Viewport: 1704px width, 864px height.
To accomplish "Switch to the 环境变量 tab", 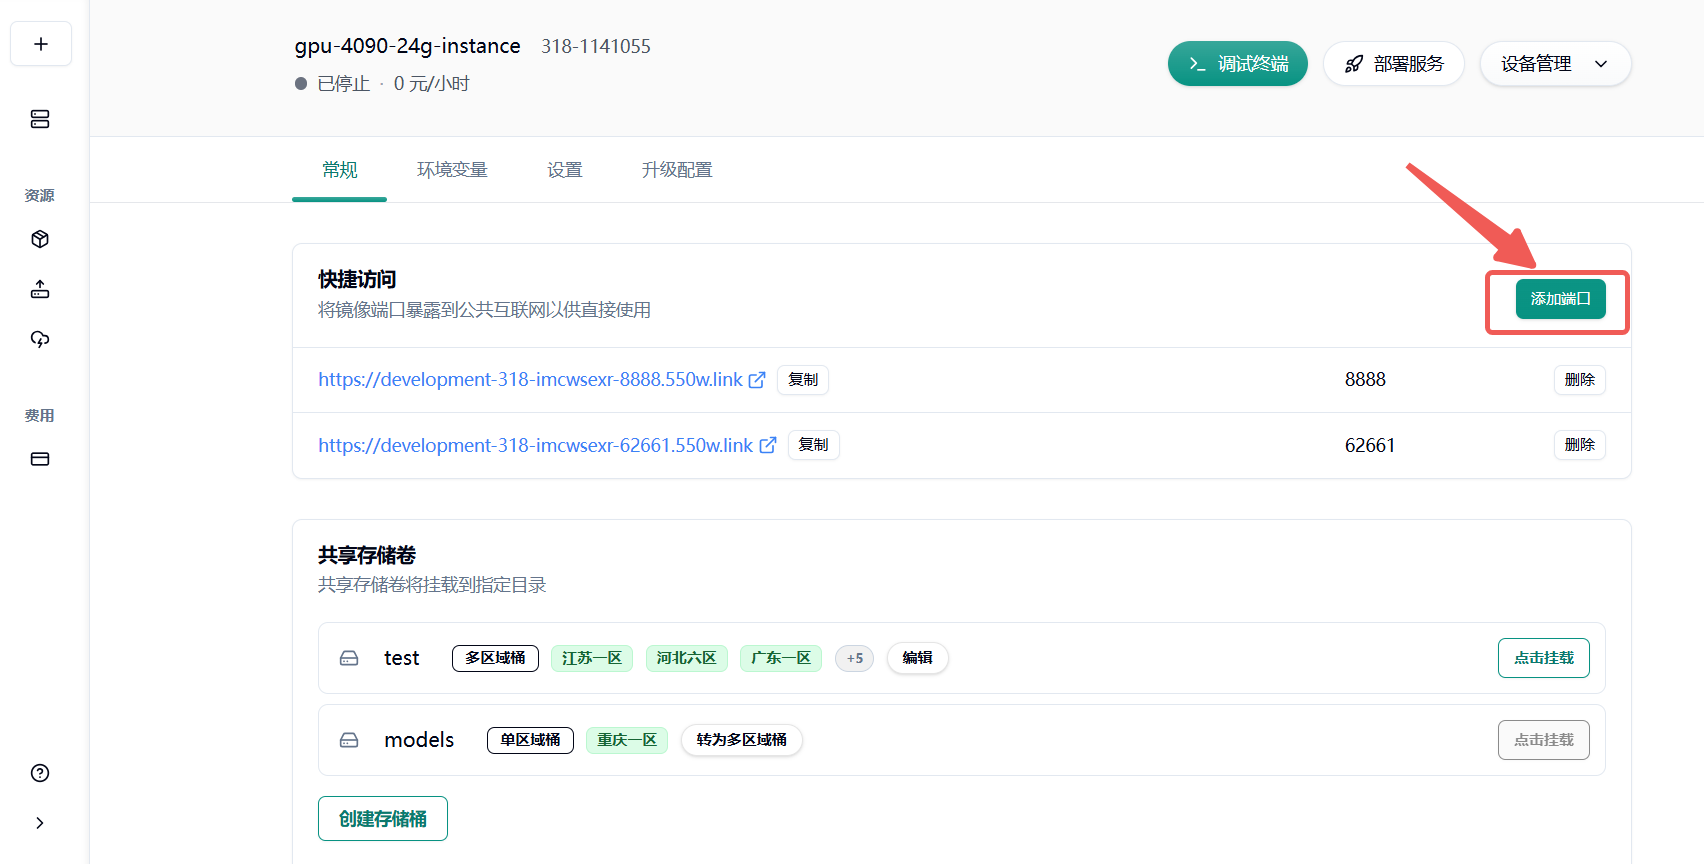I will (452, 170).
